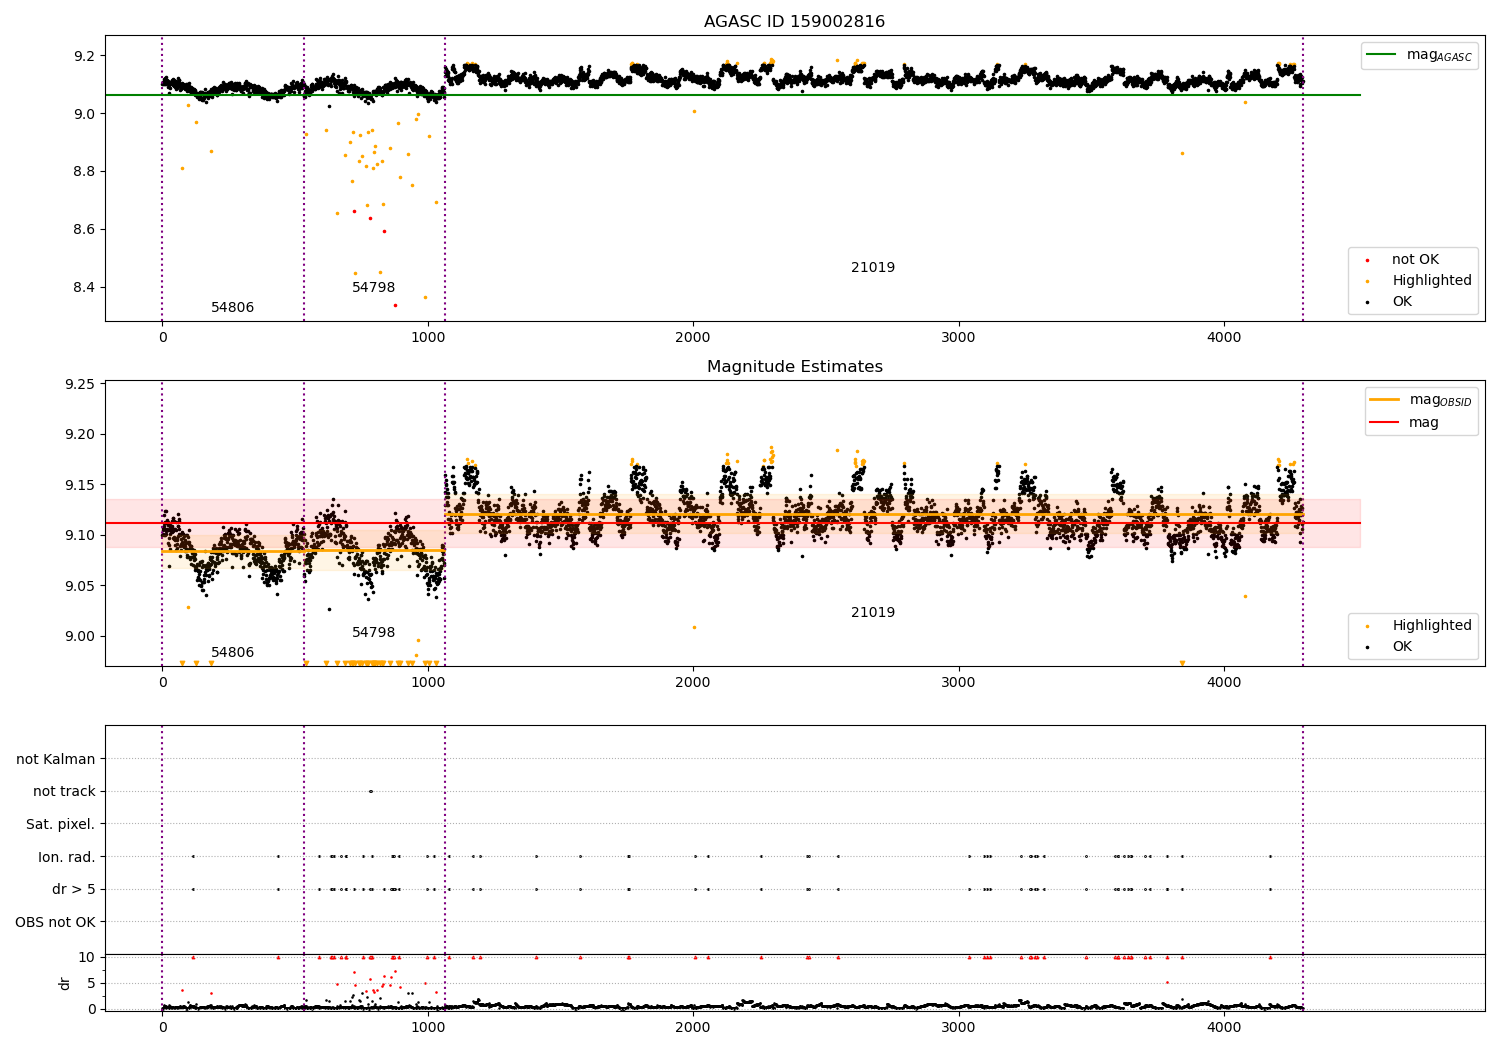This screenshot has width=1500, height=1050.
Task: Click the 'AGASC ID 159002816' plot title
Action: 794,22
